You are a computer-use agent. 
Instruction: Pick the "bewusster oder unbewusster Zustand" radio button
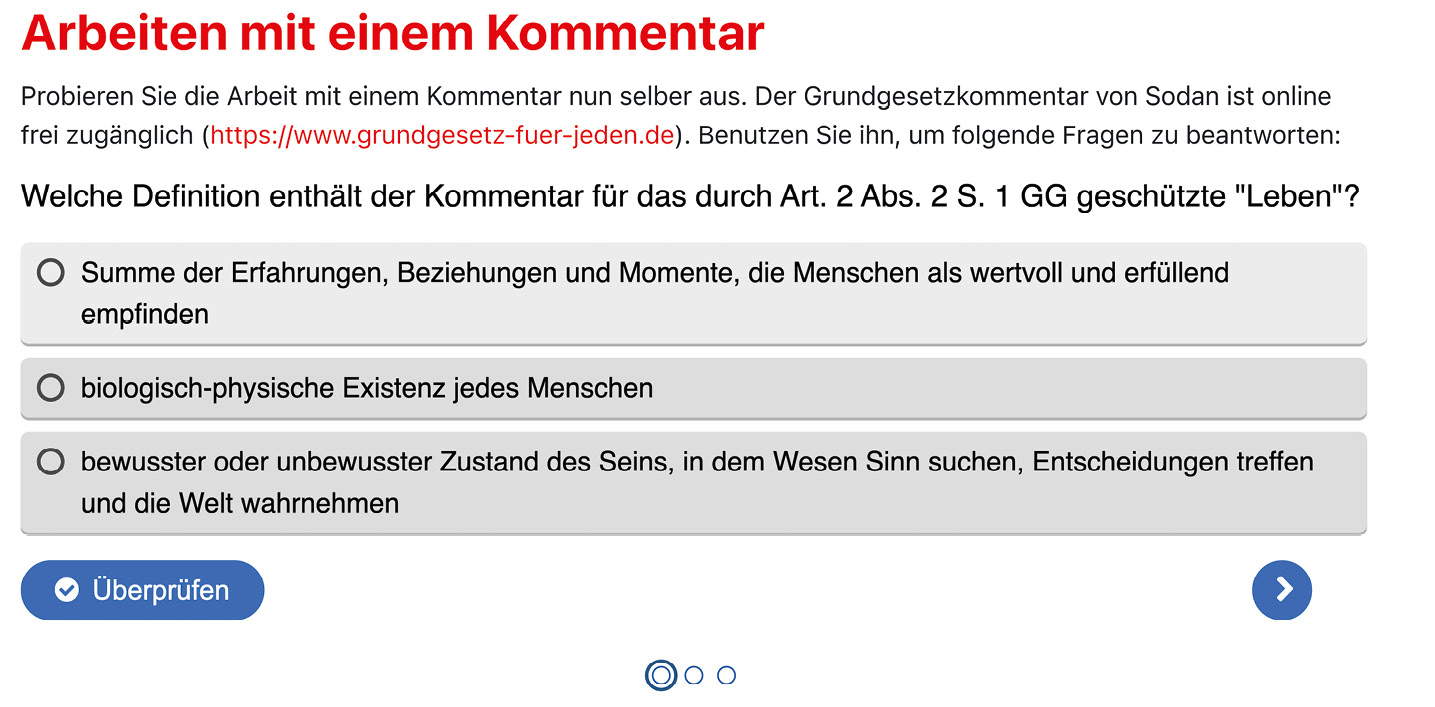point(50,461)
